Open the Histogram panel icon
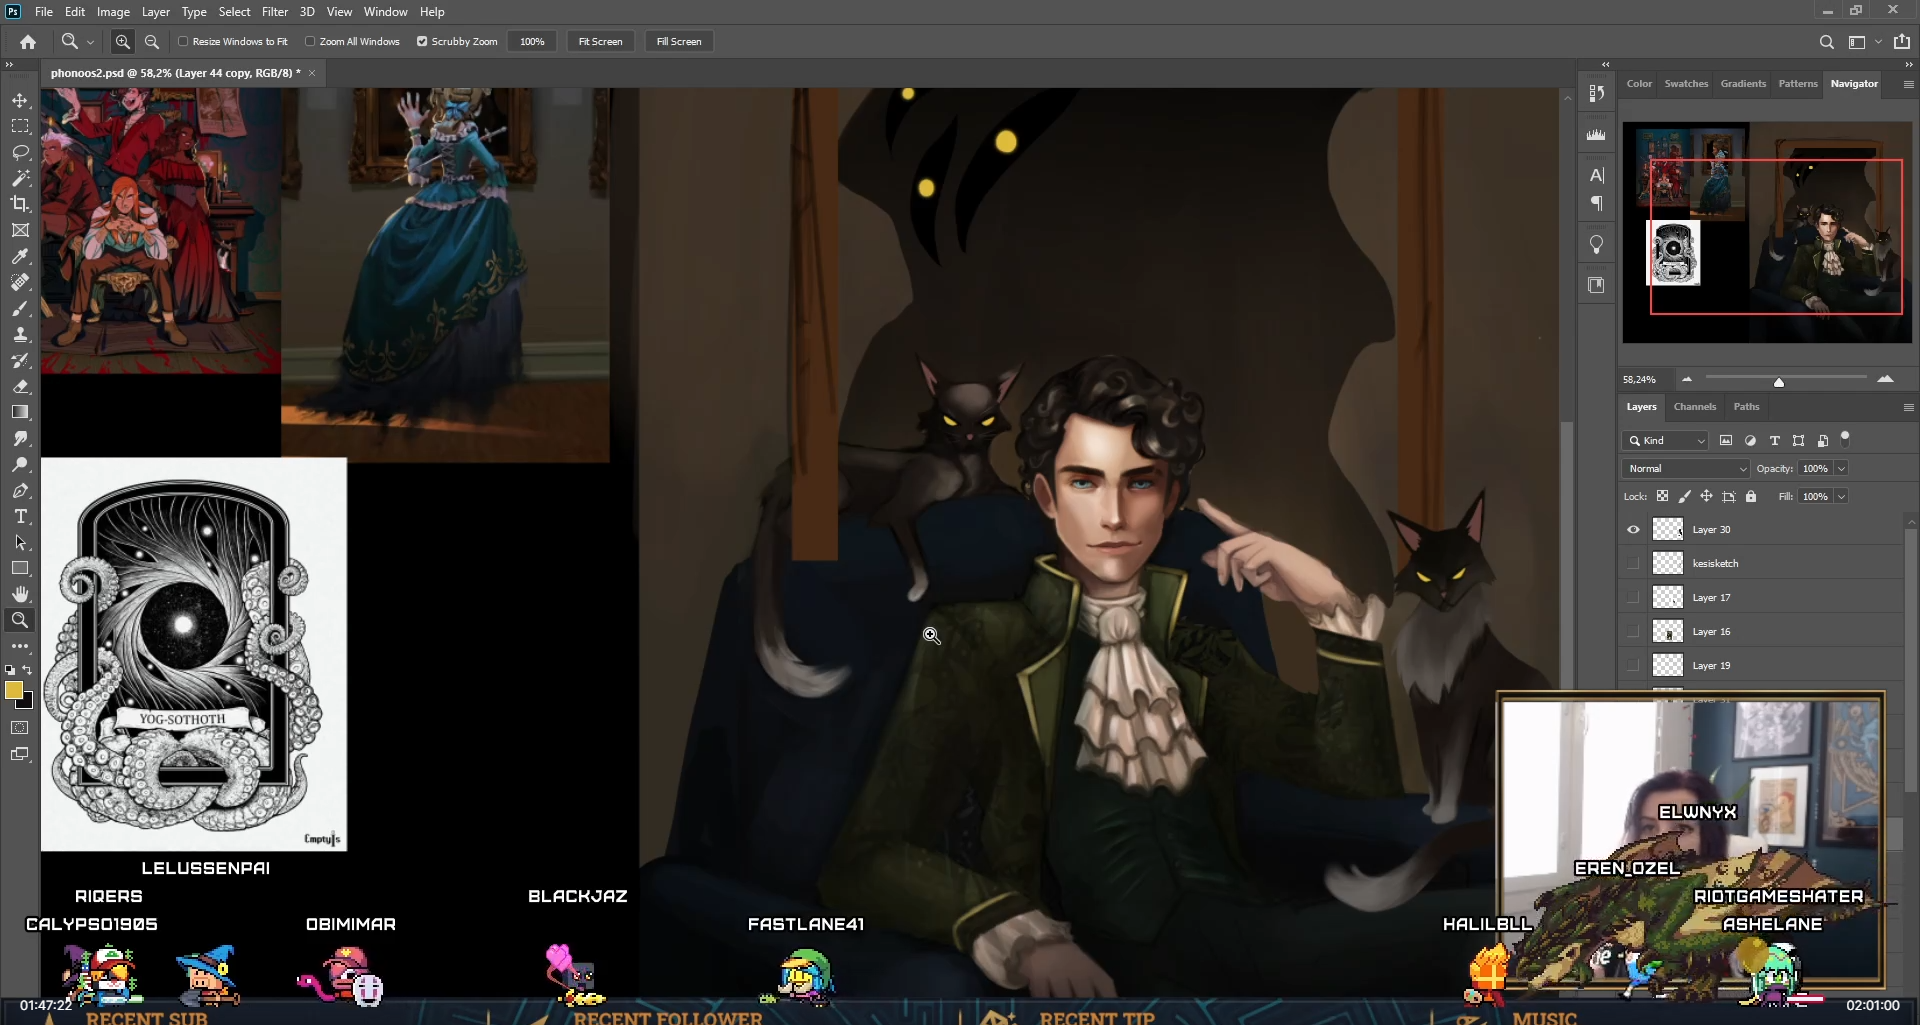Viewport: 1920px width, 1025px height. click(1596, 134)
